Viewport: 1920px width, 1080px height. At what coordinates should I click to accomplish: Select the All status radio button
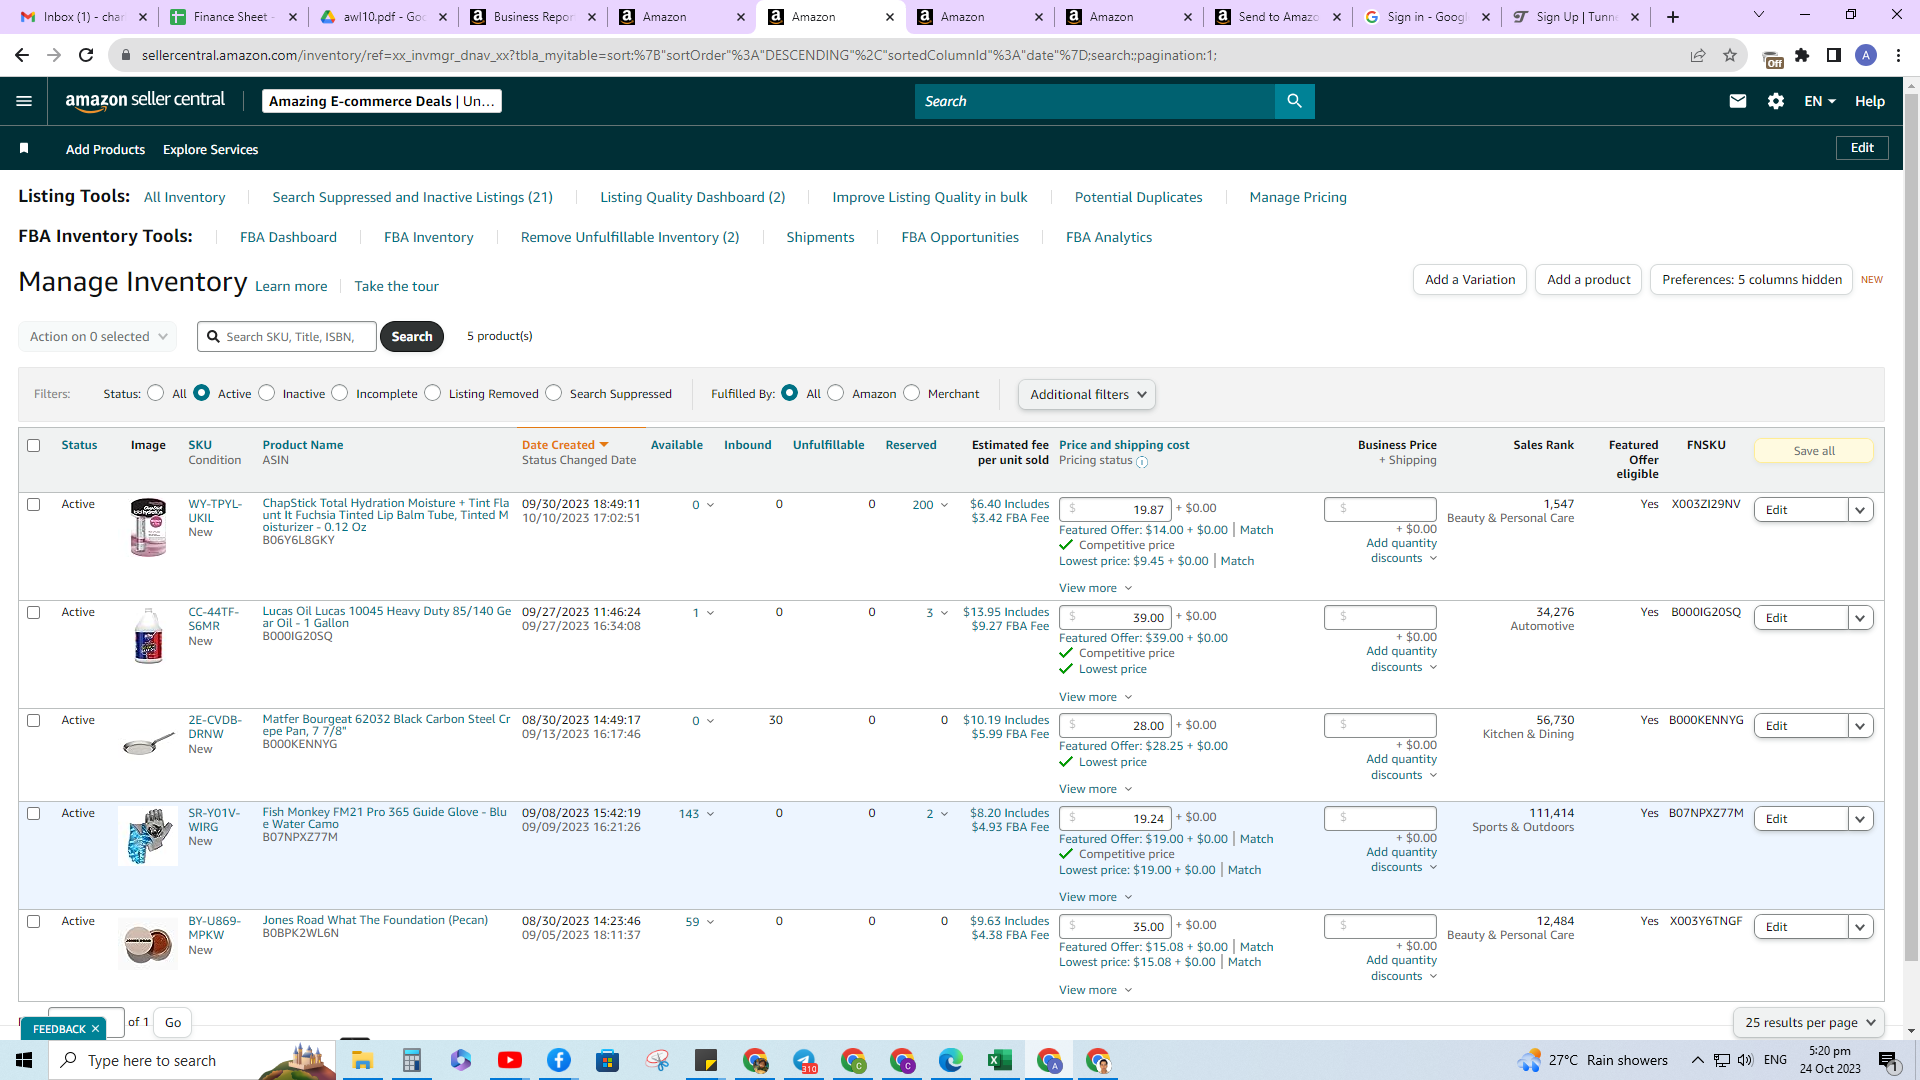pos(155,393)
